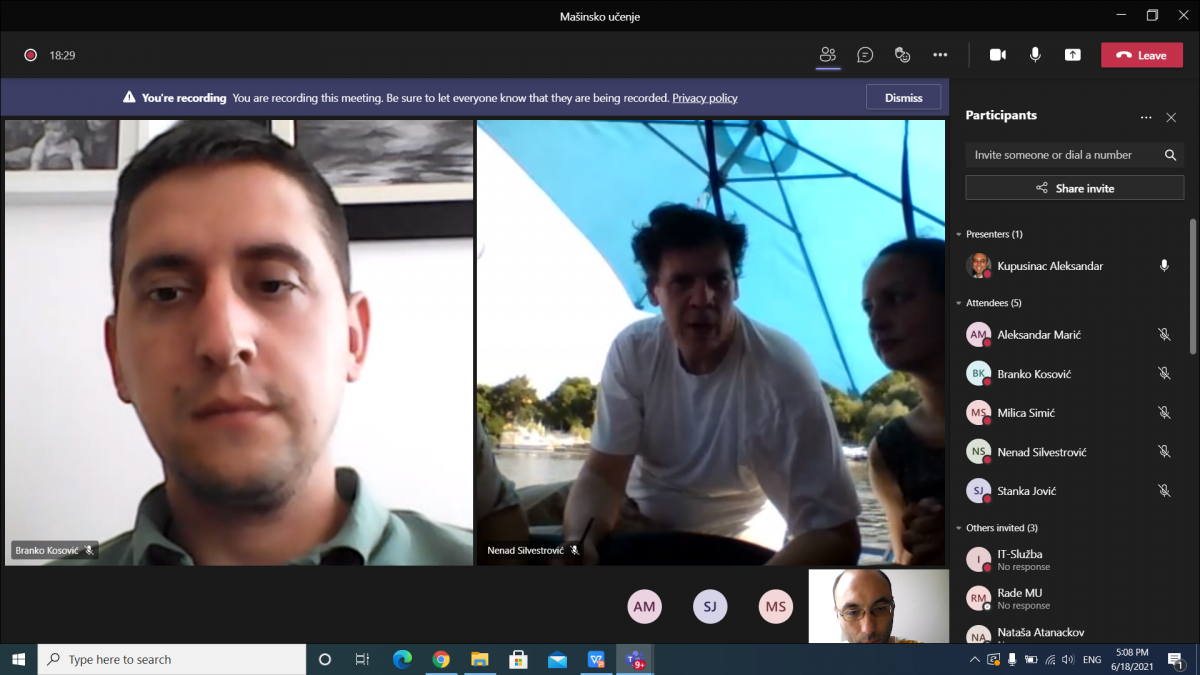Open the Mail app from the taskbar
The width and height of the screenshot is (1200, 675).
(x=557, y=659)
